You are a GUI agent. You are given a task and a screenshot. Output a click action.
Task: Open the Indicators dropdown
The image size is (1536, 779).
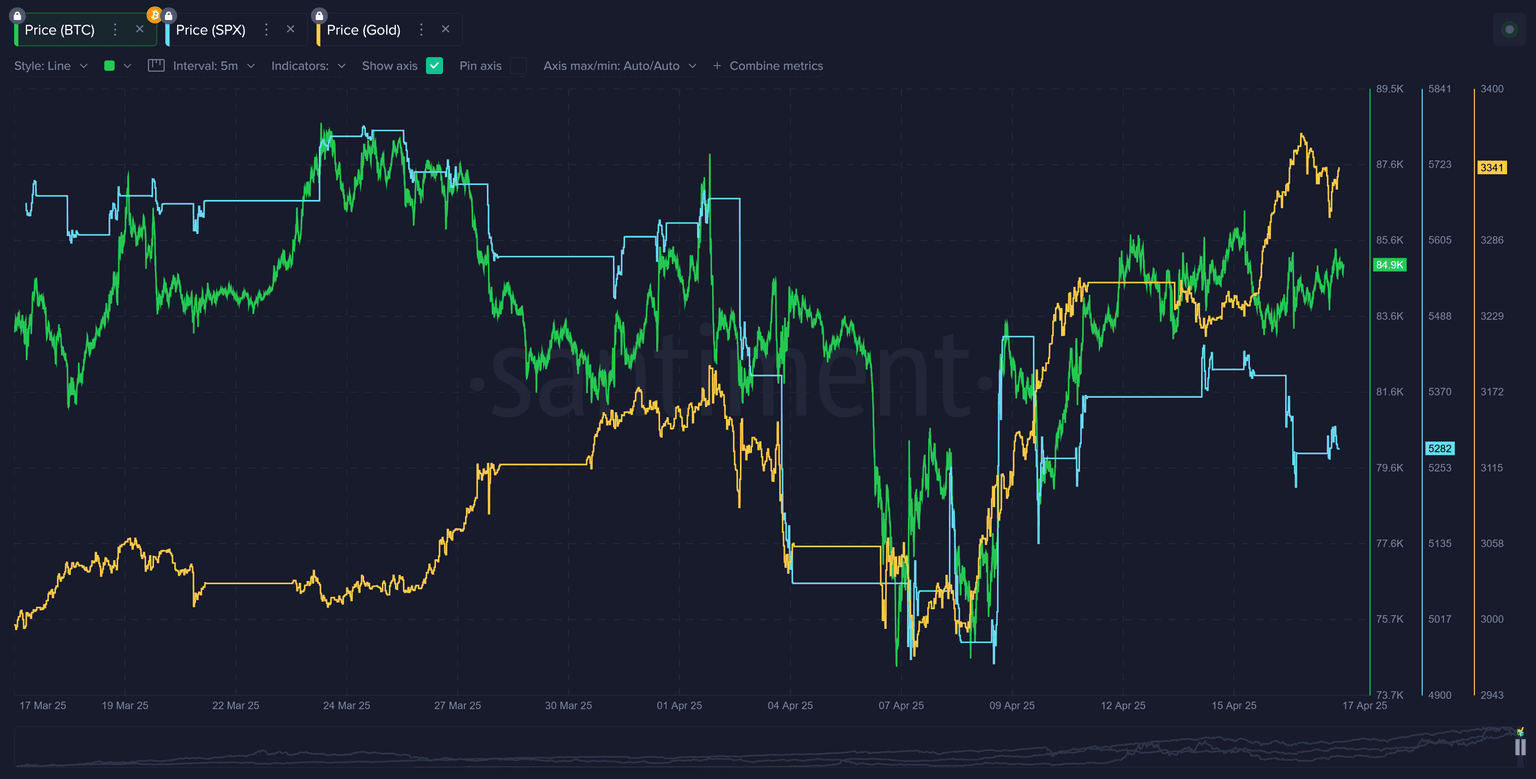click(308, 66)
